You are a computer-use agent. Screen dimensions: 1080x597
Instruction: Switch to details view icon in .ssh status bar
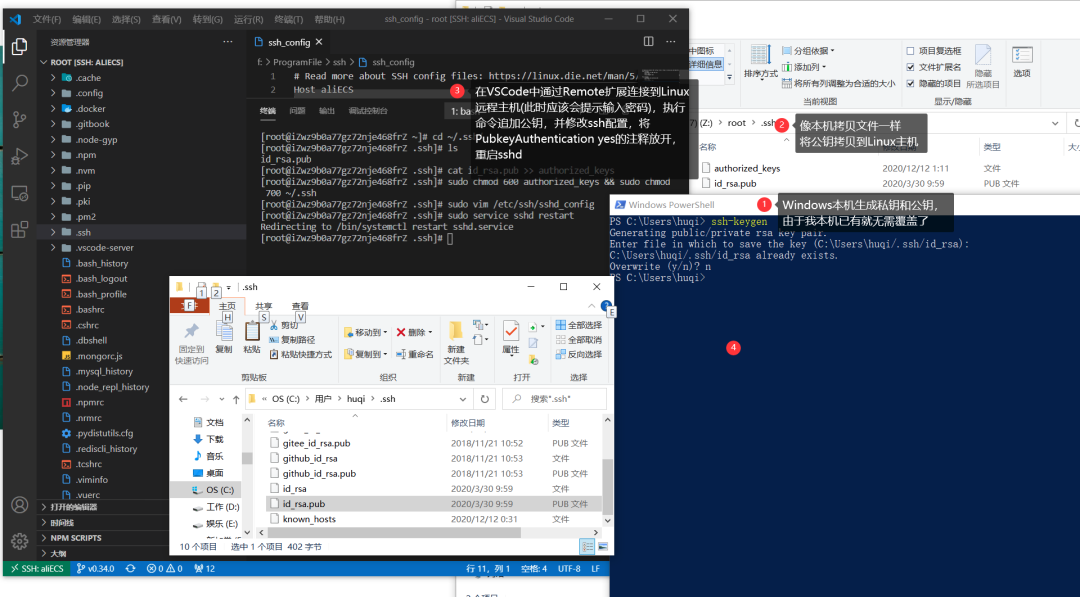587,547
